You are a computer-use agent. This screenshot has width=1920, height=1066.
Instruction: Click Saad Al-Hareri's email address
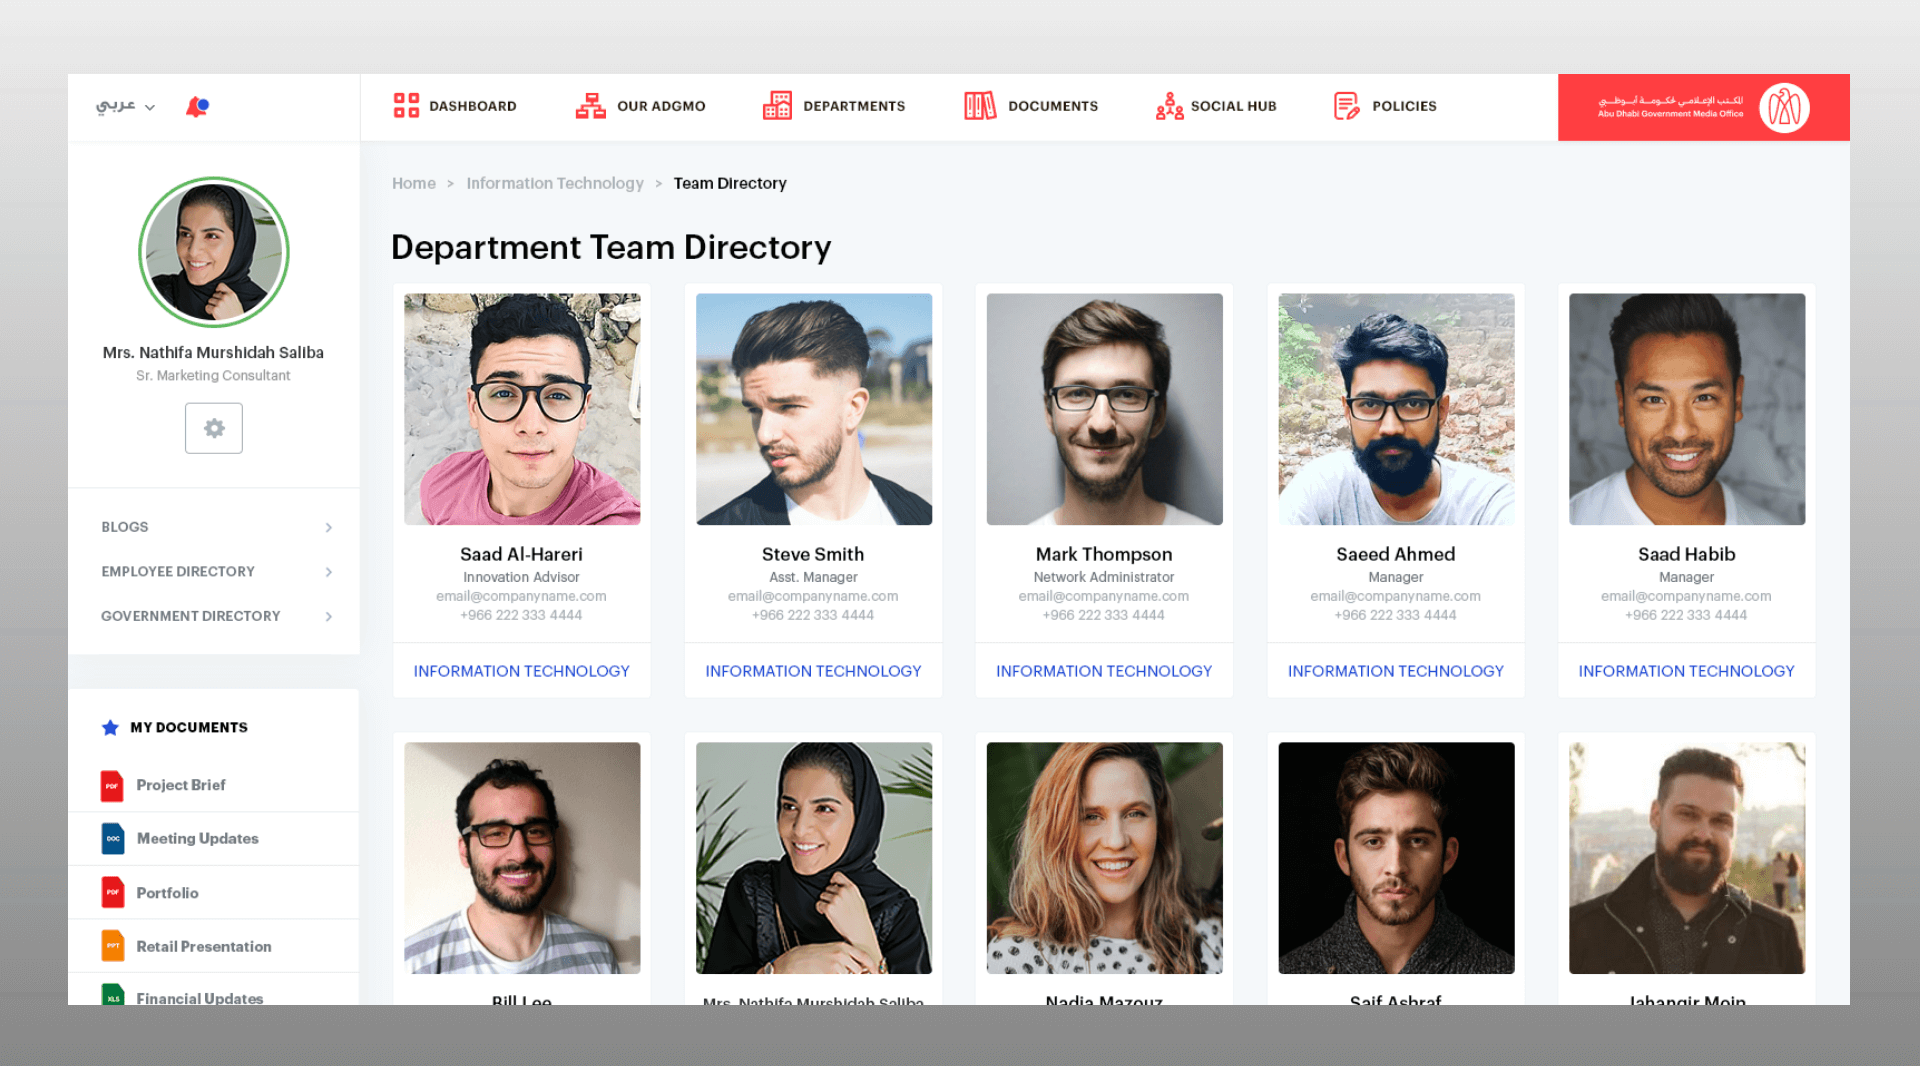coord(522,596)
